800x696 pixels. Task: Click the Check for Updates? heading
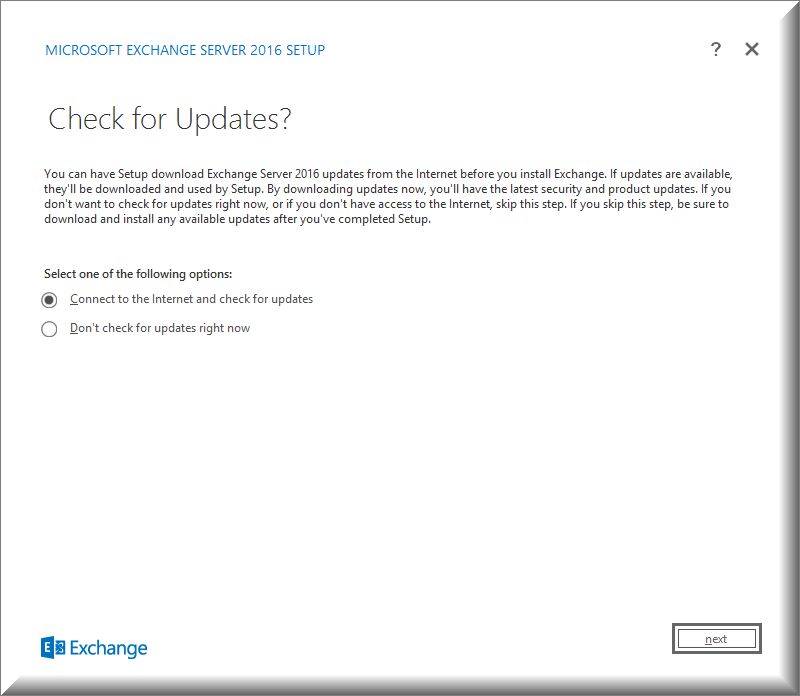pos(169,119)
